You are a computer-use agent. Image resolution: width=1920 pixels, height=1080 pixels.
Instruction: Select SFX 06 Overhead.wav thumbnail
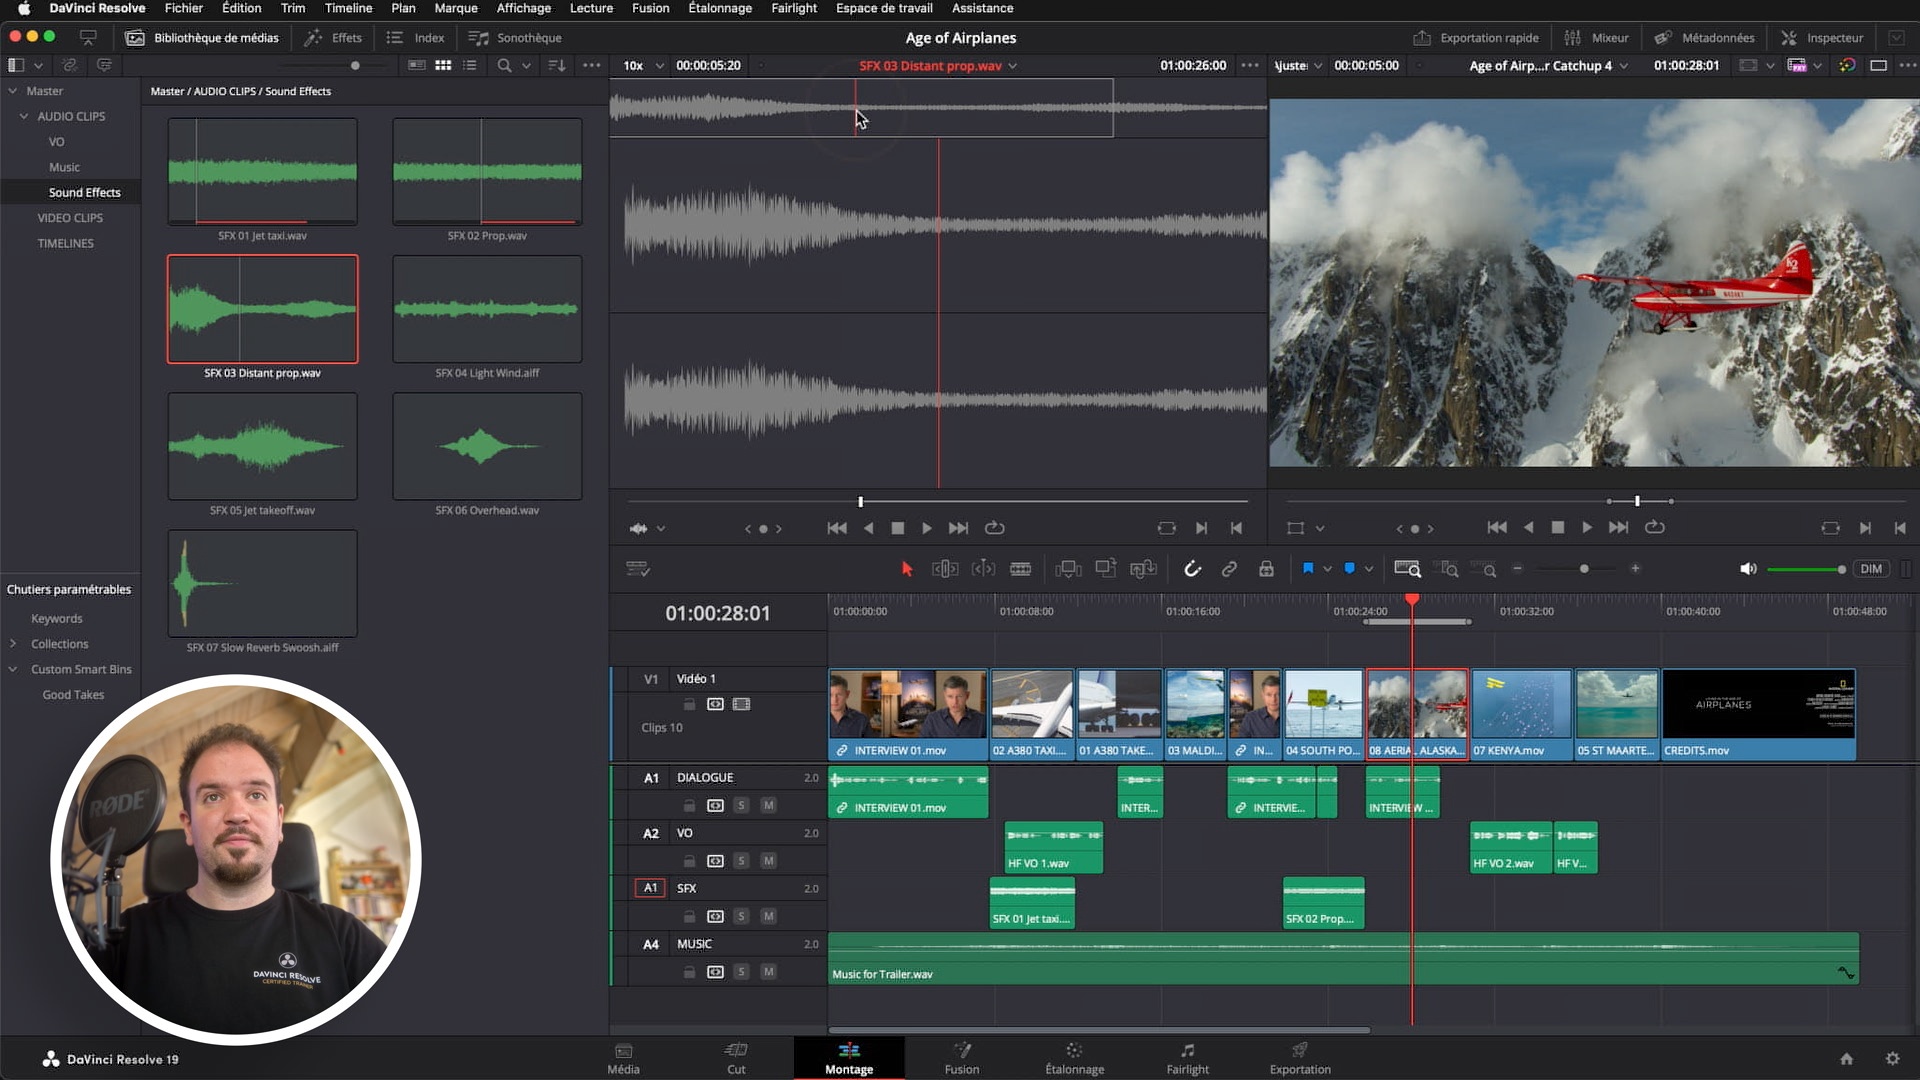pos(487,447)
